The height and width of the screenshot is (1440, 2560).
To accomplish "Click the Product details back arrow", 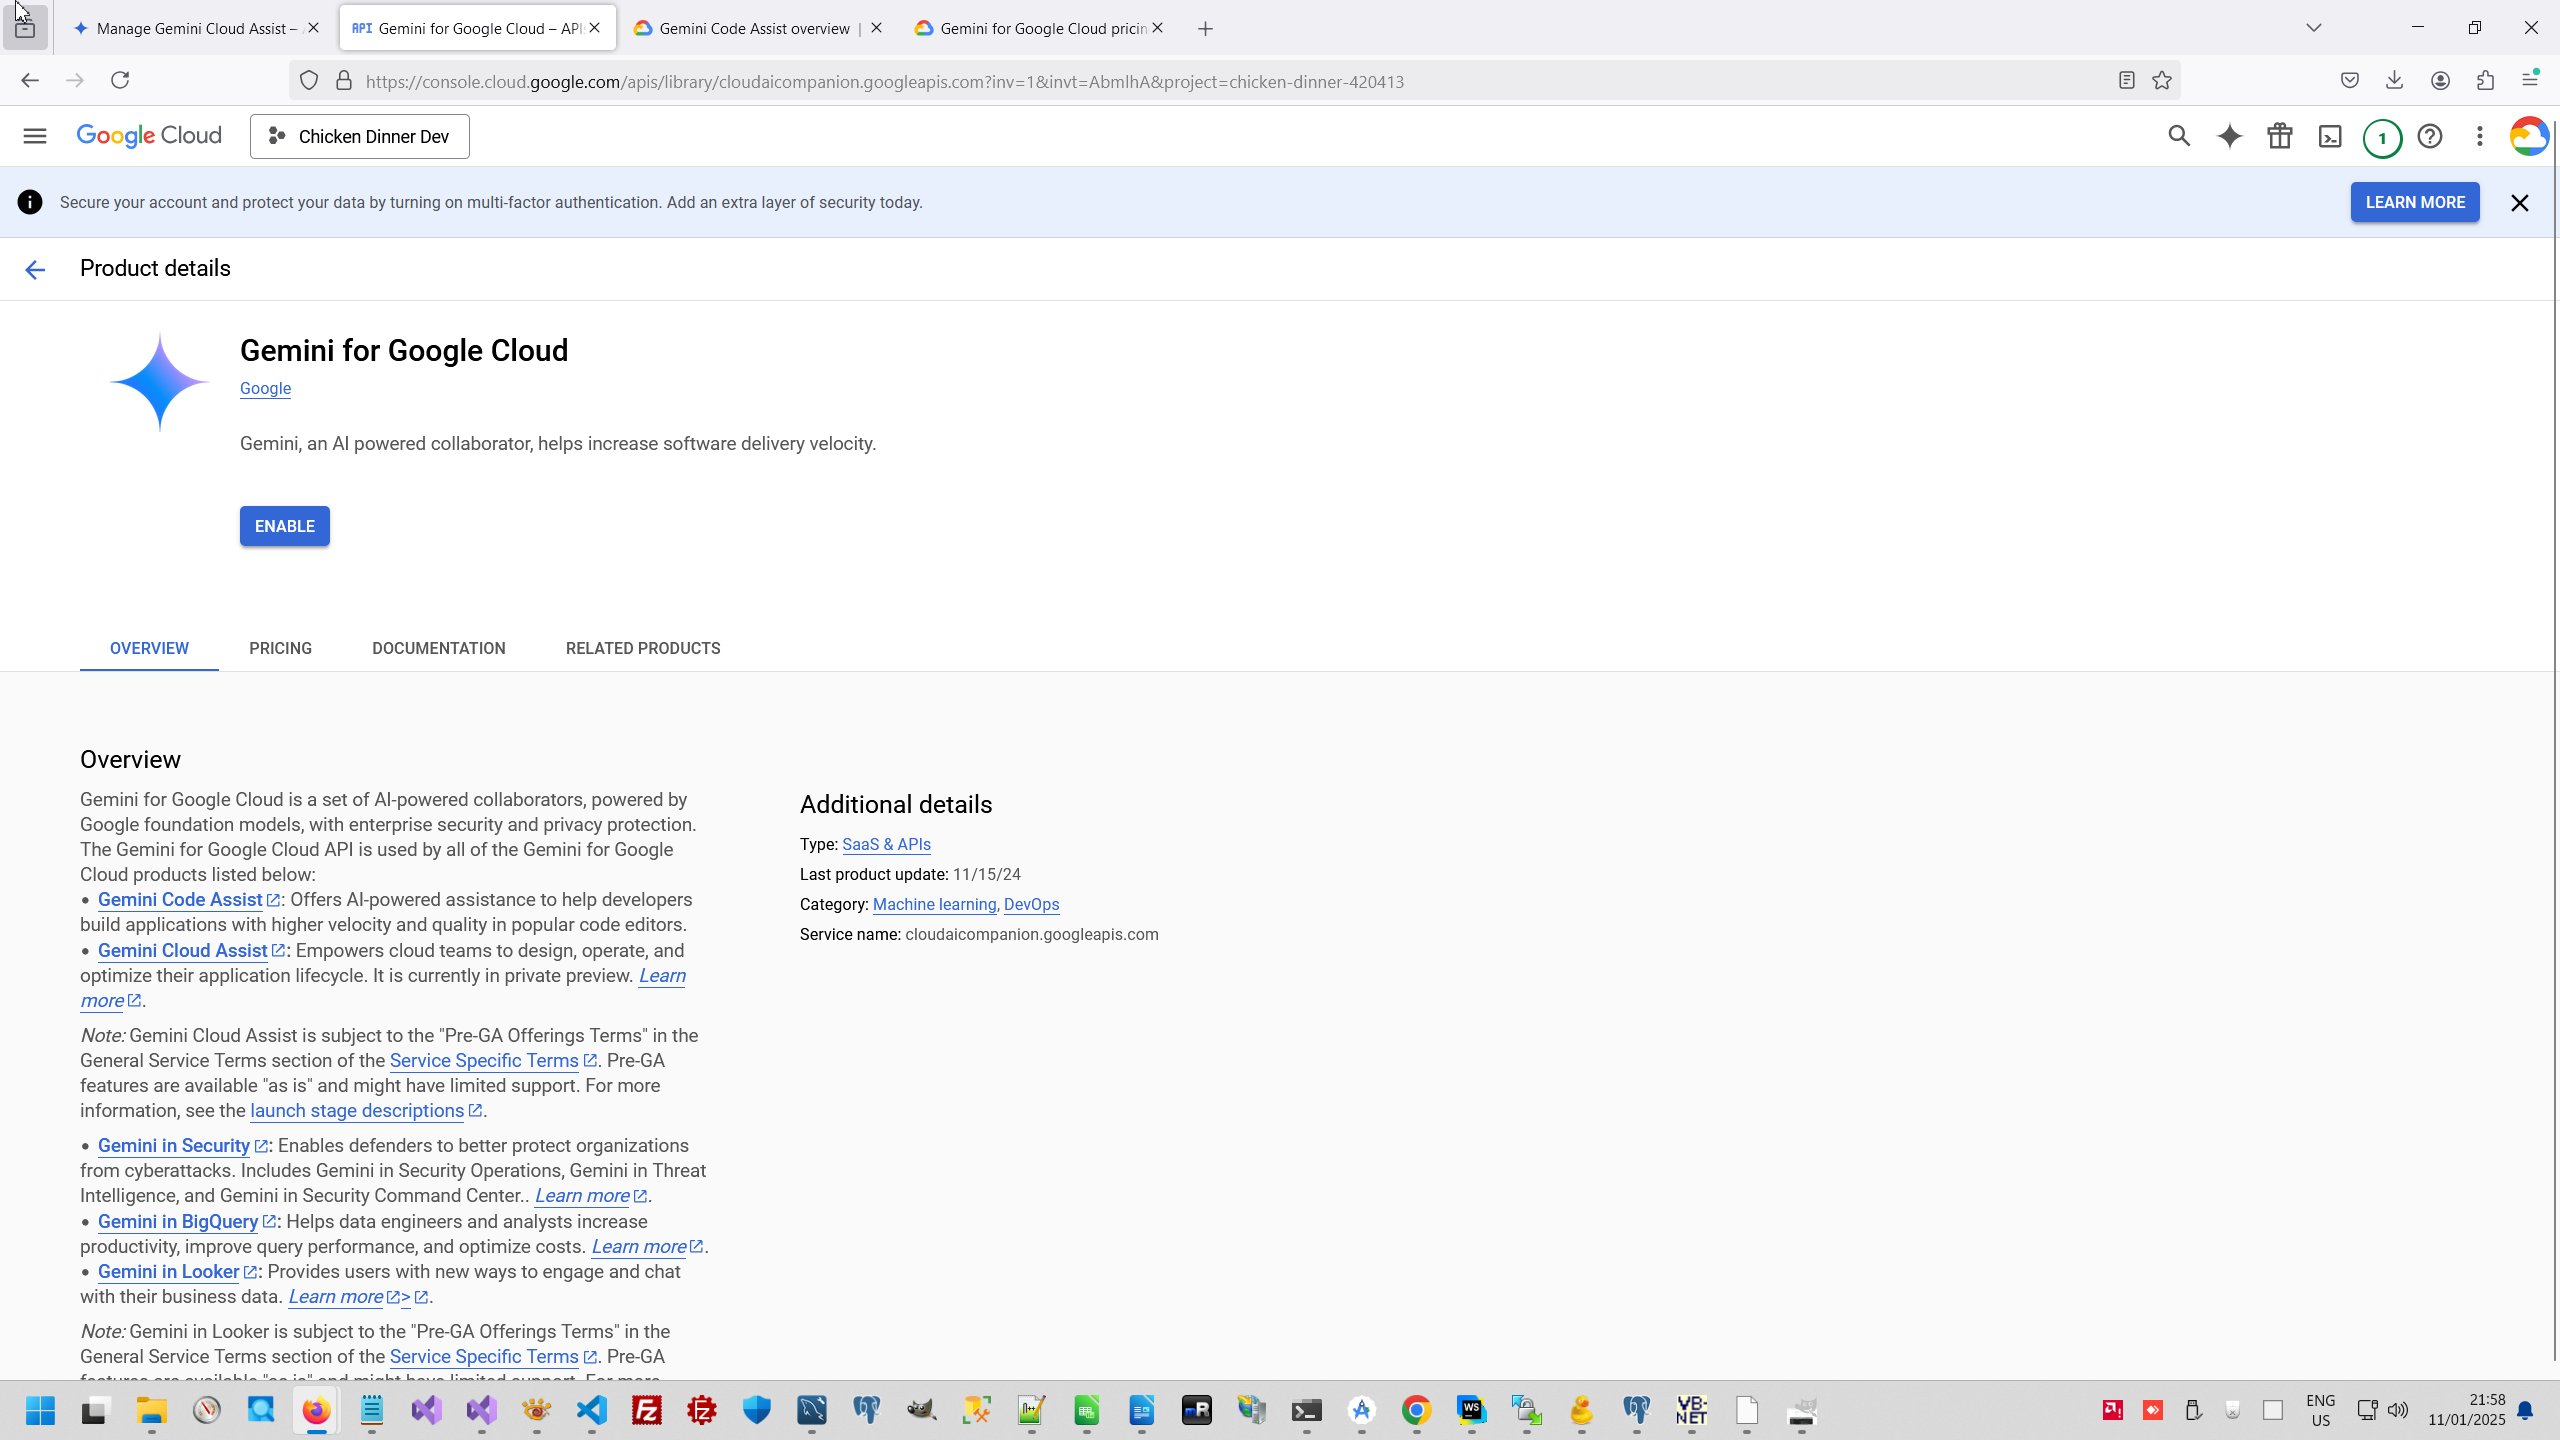I will 35,269.
